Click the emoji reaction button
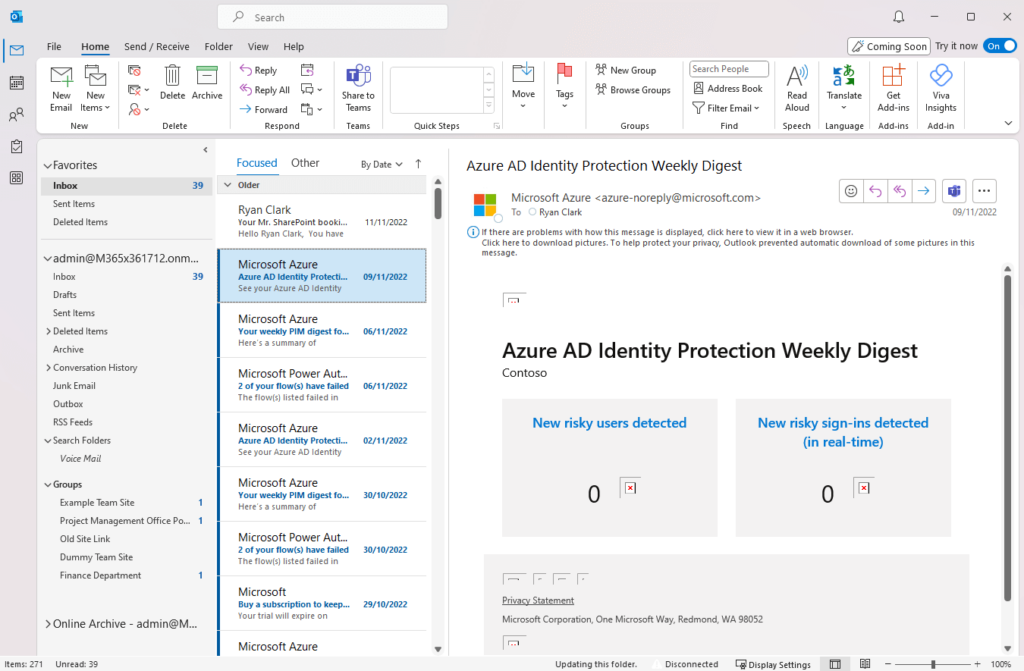1024x671 pixels. [851, 191]
